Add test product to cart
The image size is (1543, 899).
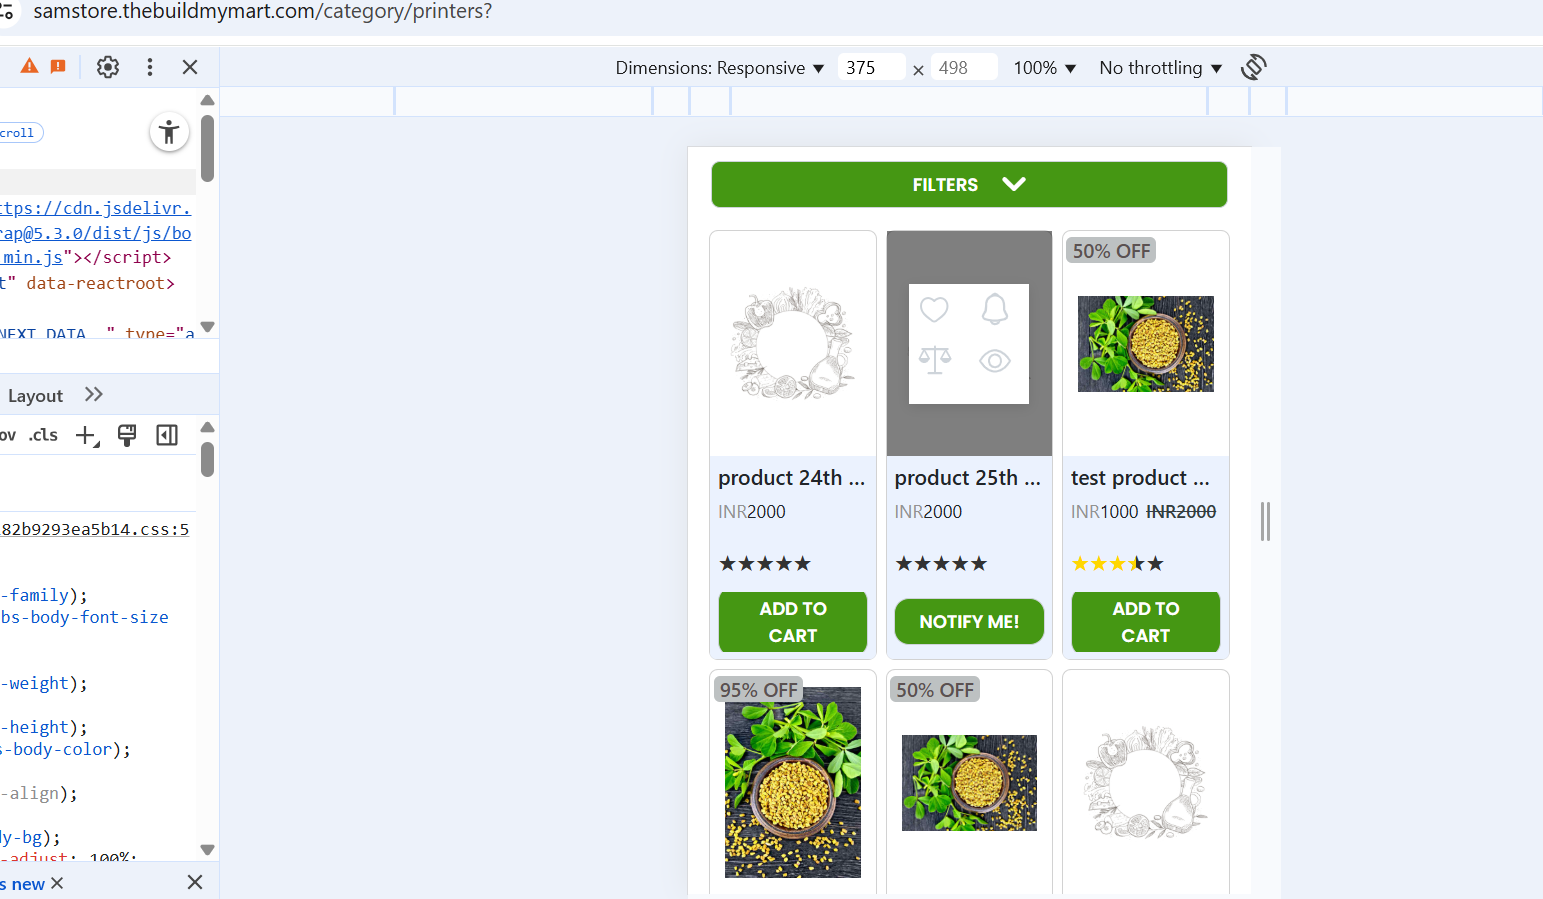1146,622
